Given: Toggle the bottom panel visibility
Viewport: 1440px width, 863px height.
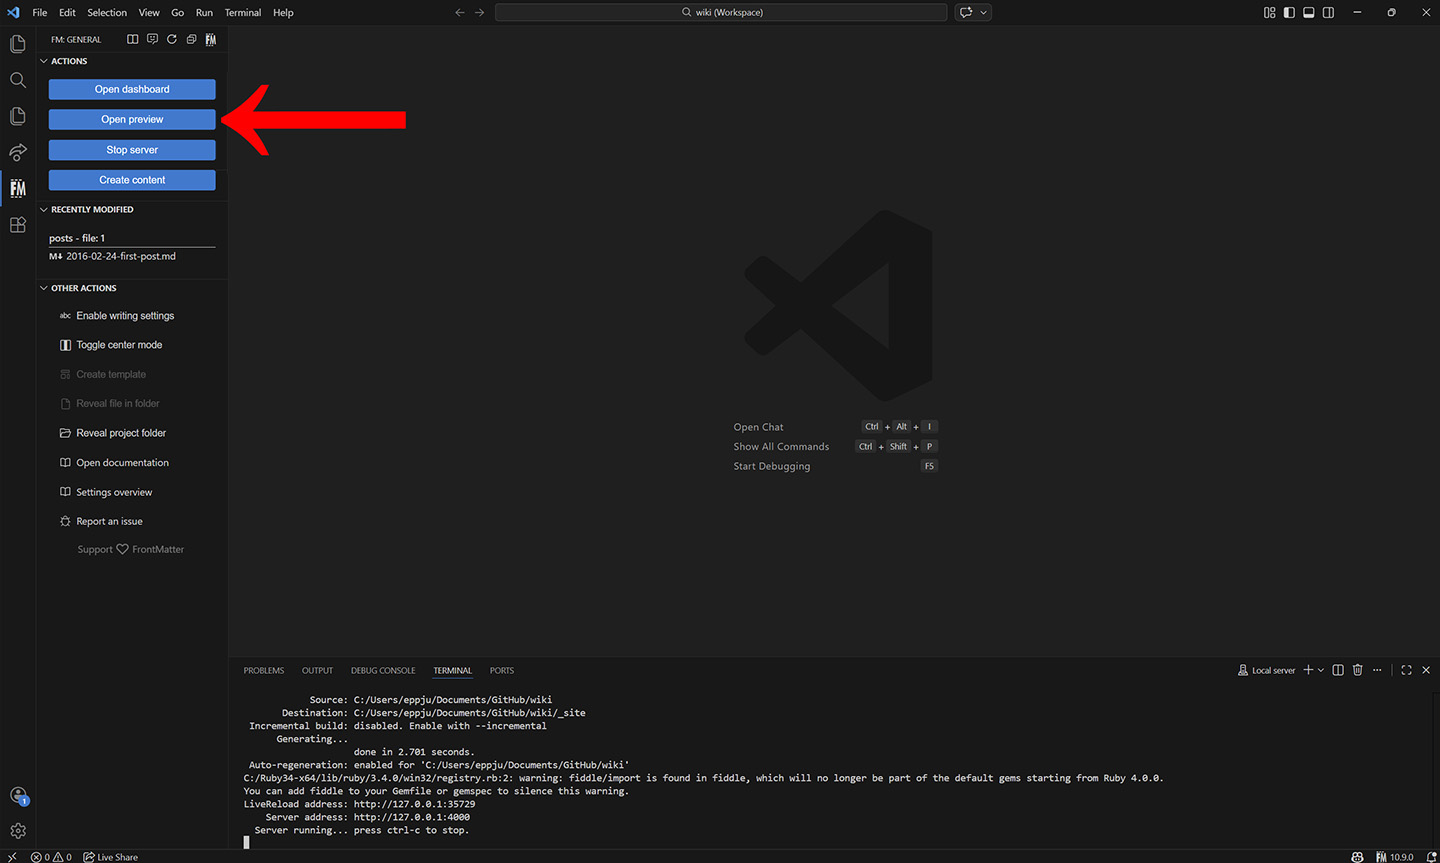Looking at the screenshot, I should click(1309, 12).
